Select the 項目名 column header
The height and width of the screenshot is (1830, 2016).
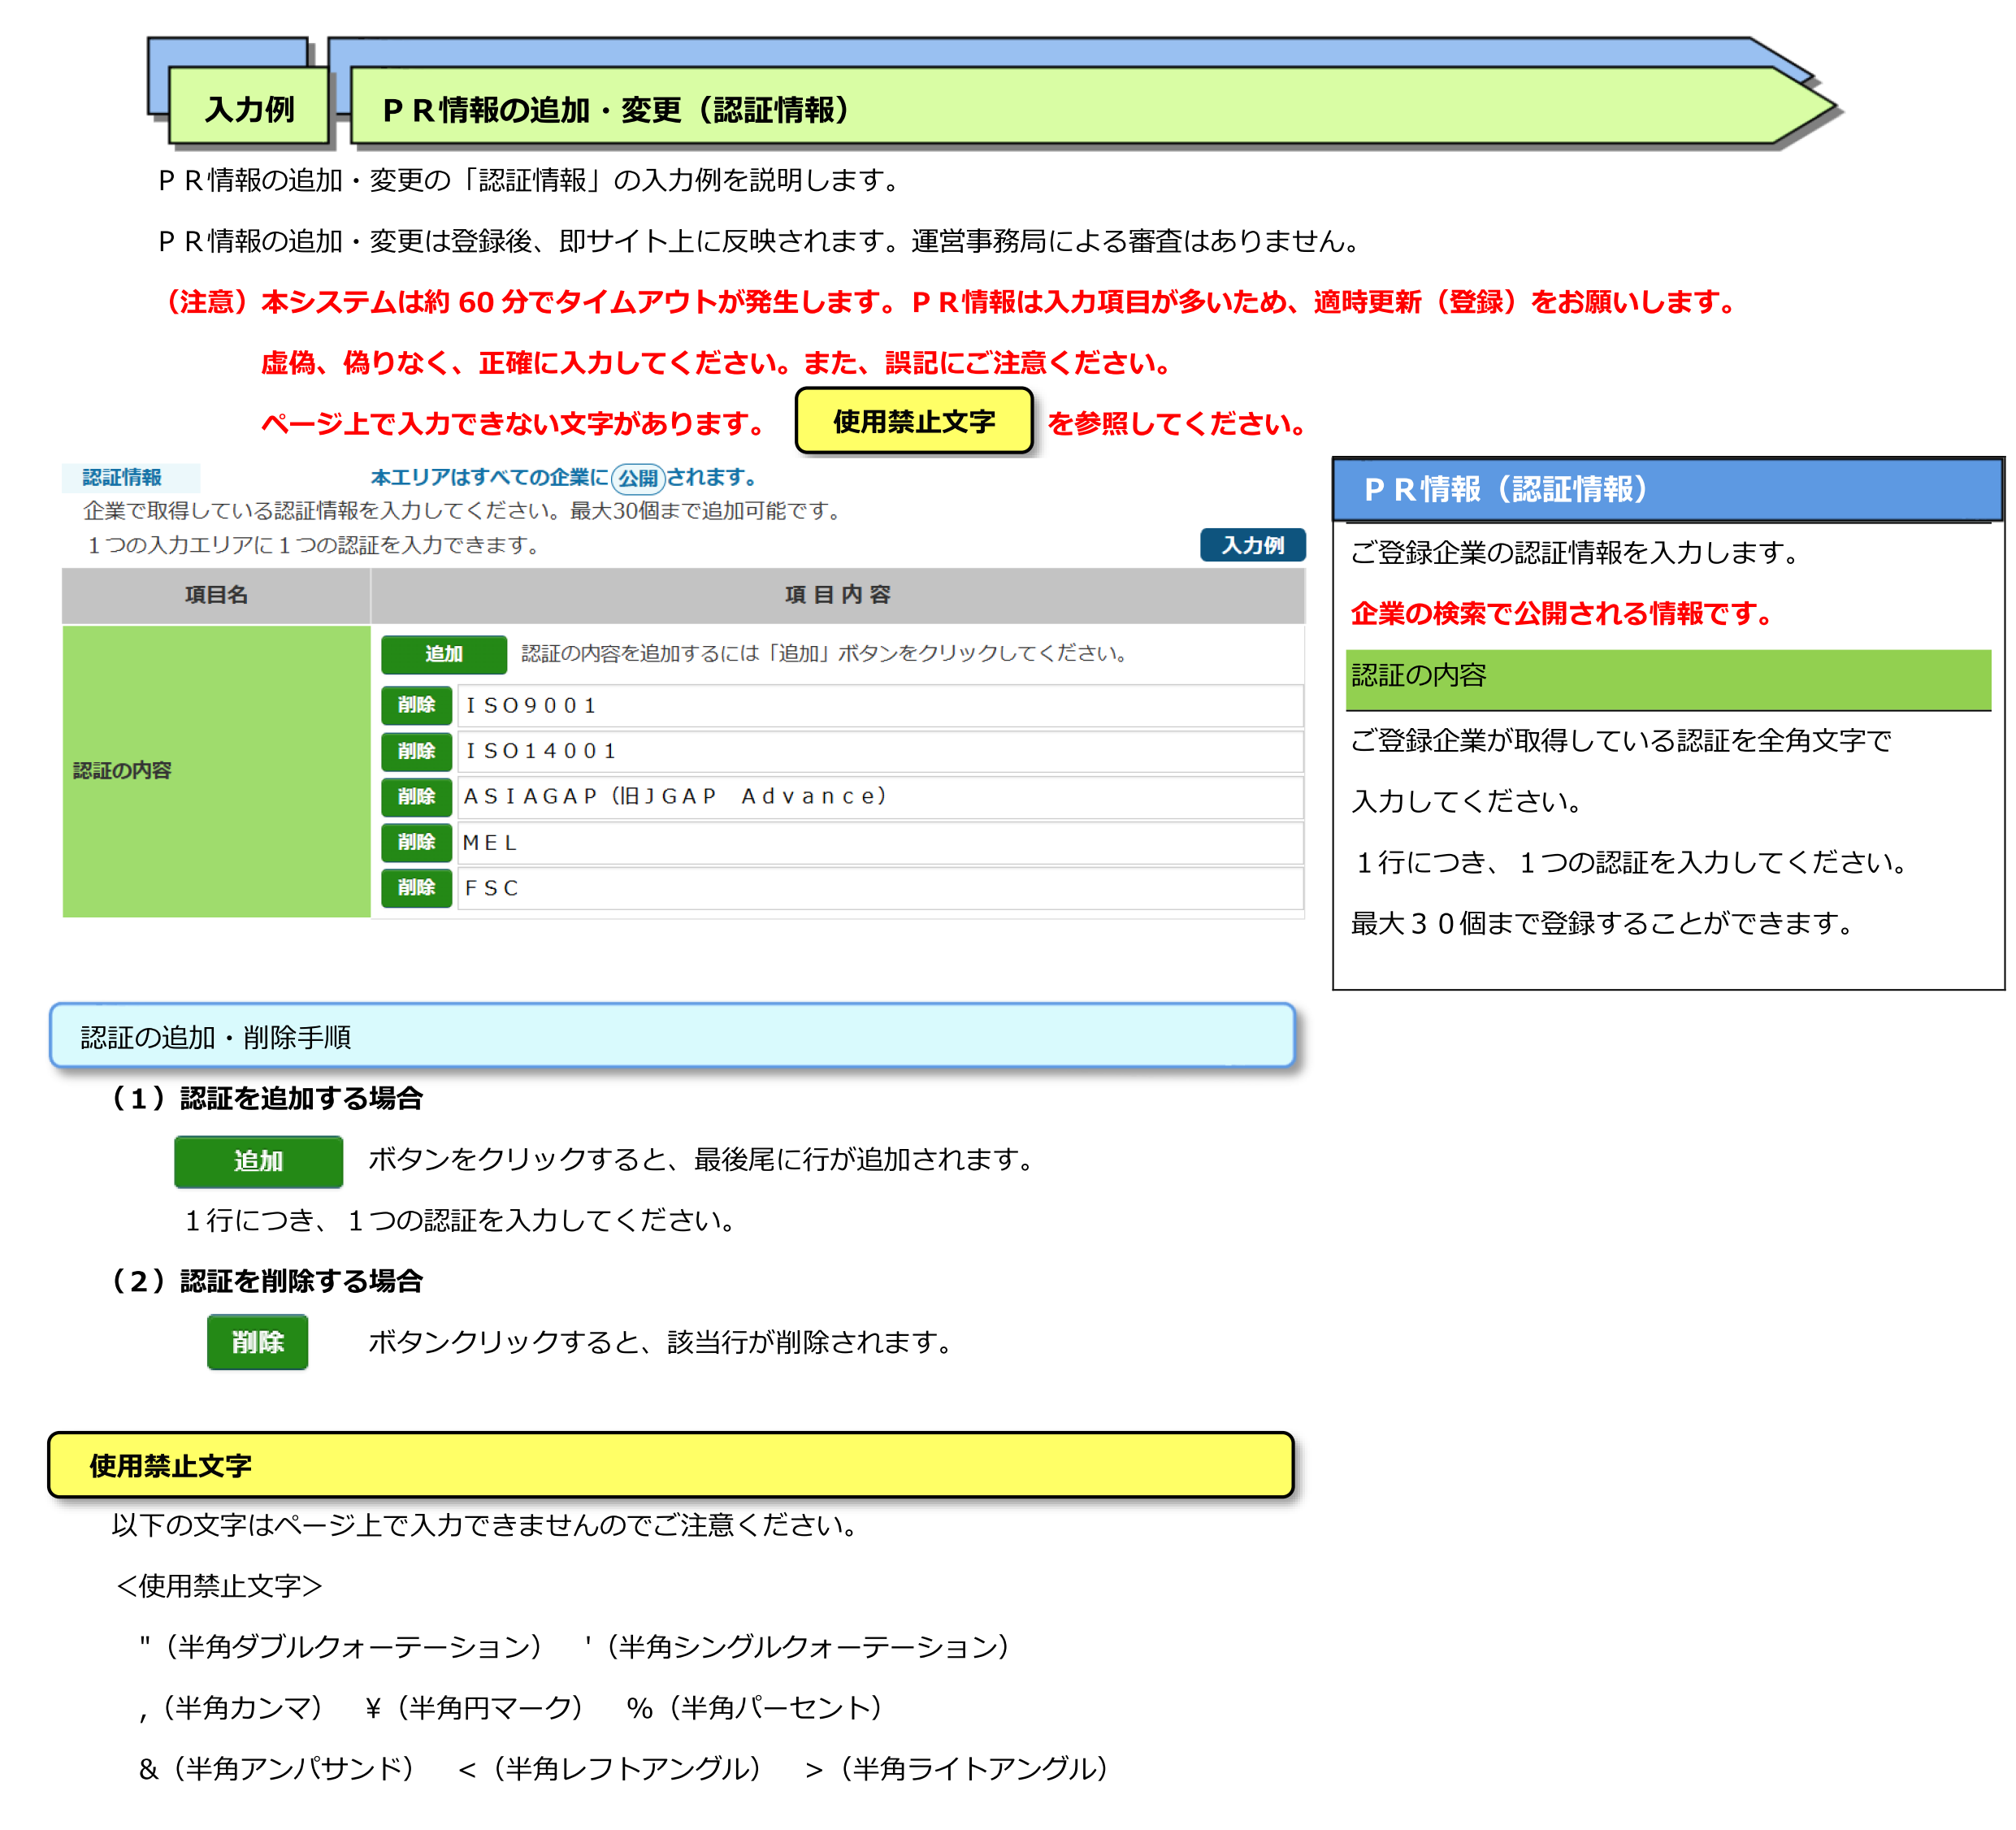click(216, 595)
